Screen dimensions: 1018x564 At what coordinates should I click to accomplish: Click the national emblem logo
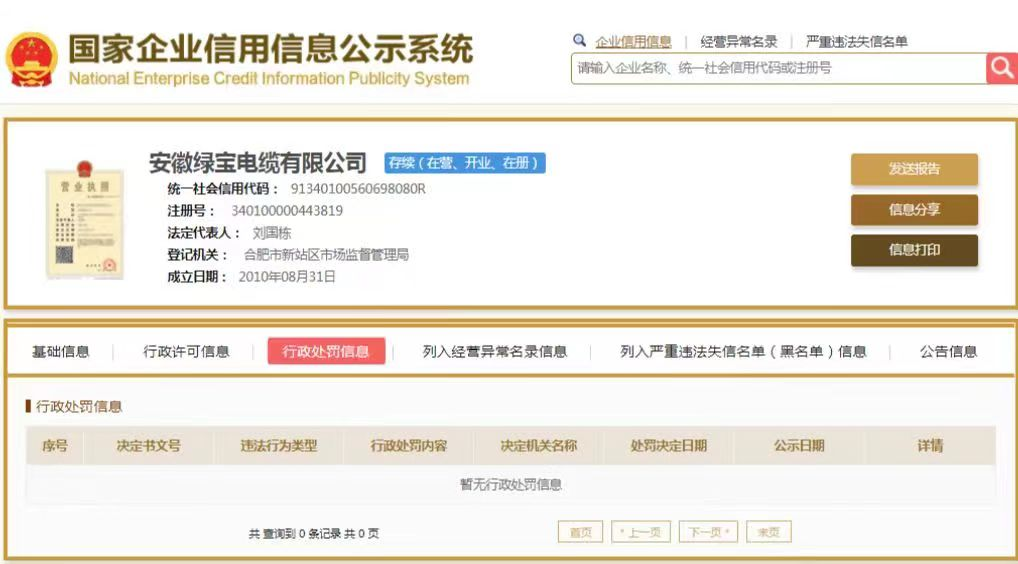pos(32,60)
